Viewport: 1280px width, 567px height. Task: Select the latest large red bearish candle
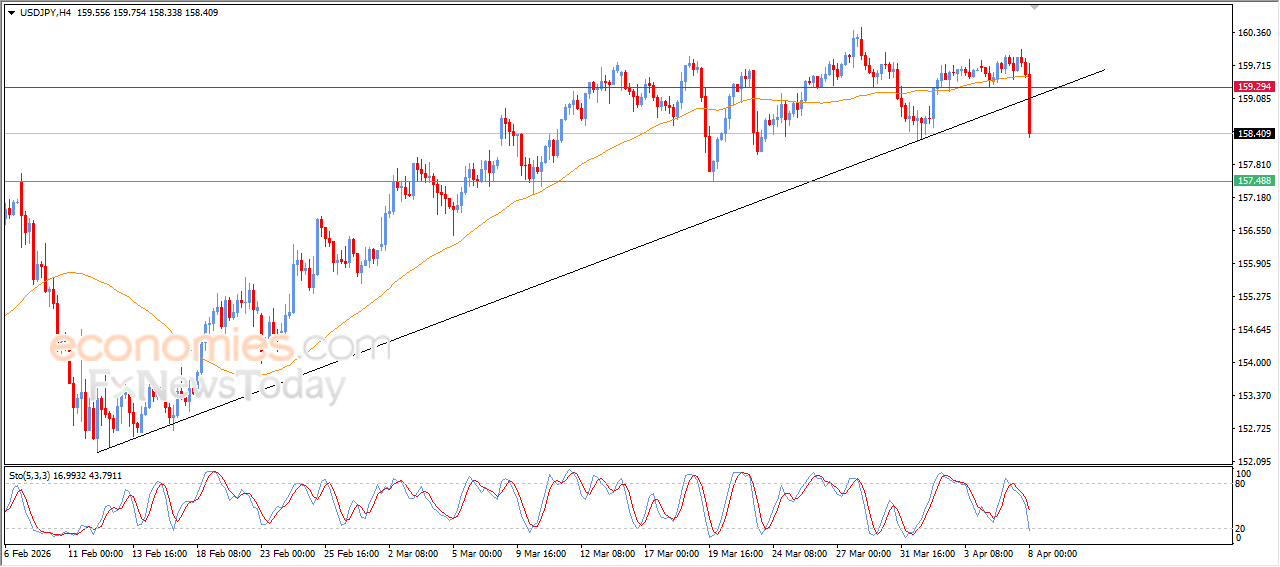point(1030,105)
